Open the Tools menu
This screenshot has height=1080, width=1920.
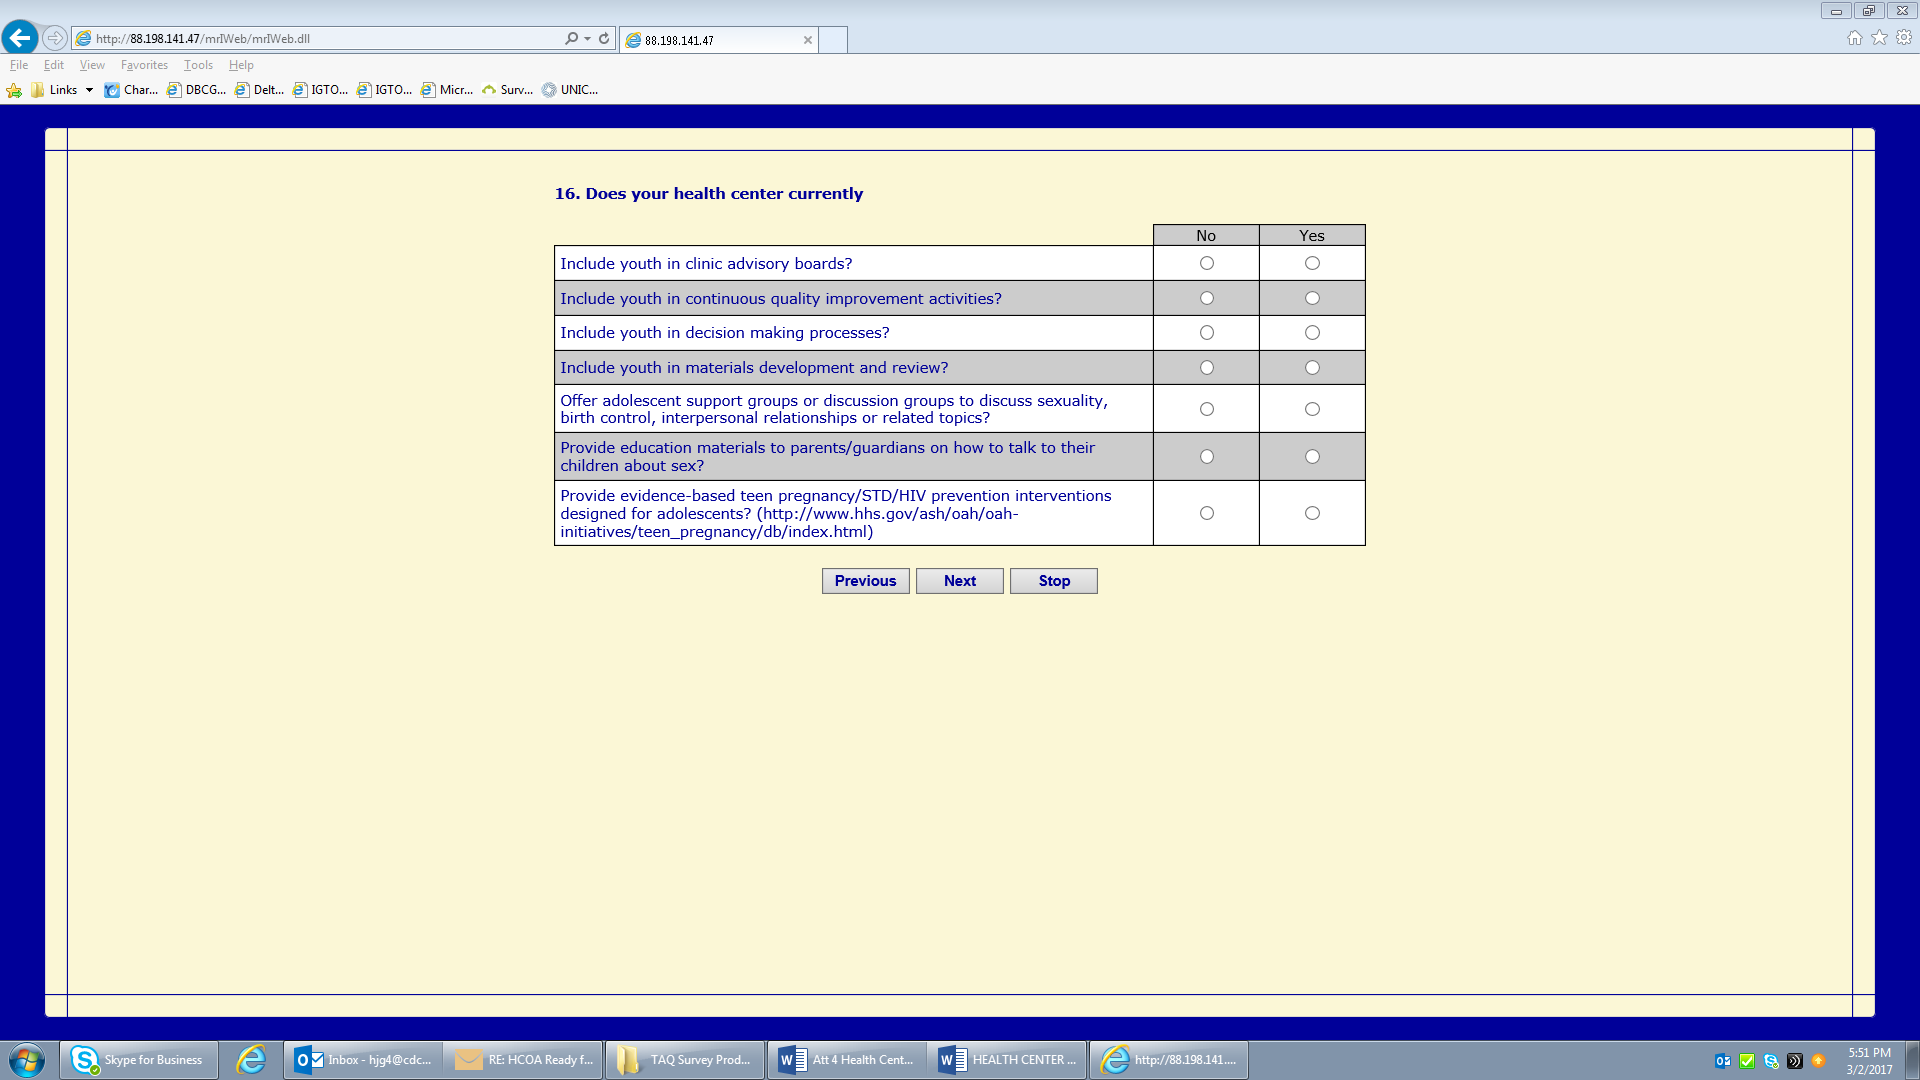point(198,65)
